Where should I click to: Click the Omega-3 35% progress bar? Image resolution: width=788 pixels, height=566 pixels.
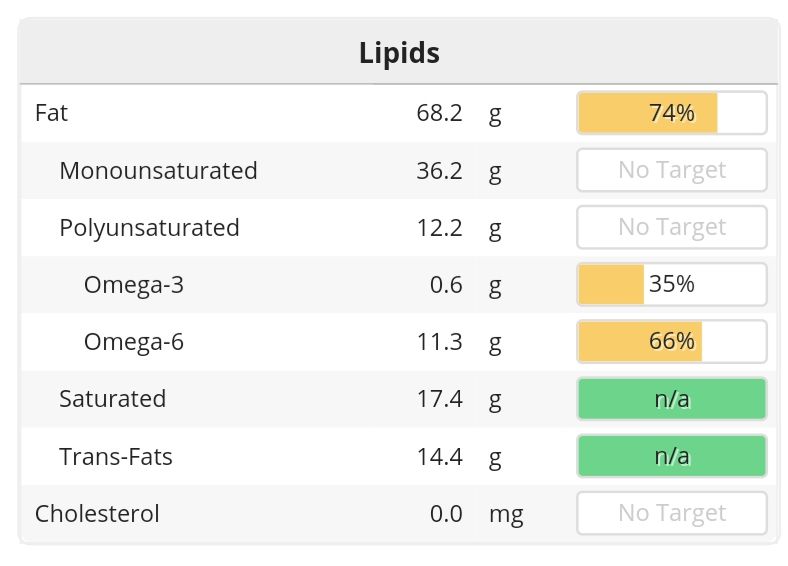[671, 285]
